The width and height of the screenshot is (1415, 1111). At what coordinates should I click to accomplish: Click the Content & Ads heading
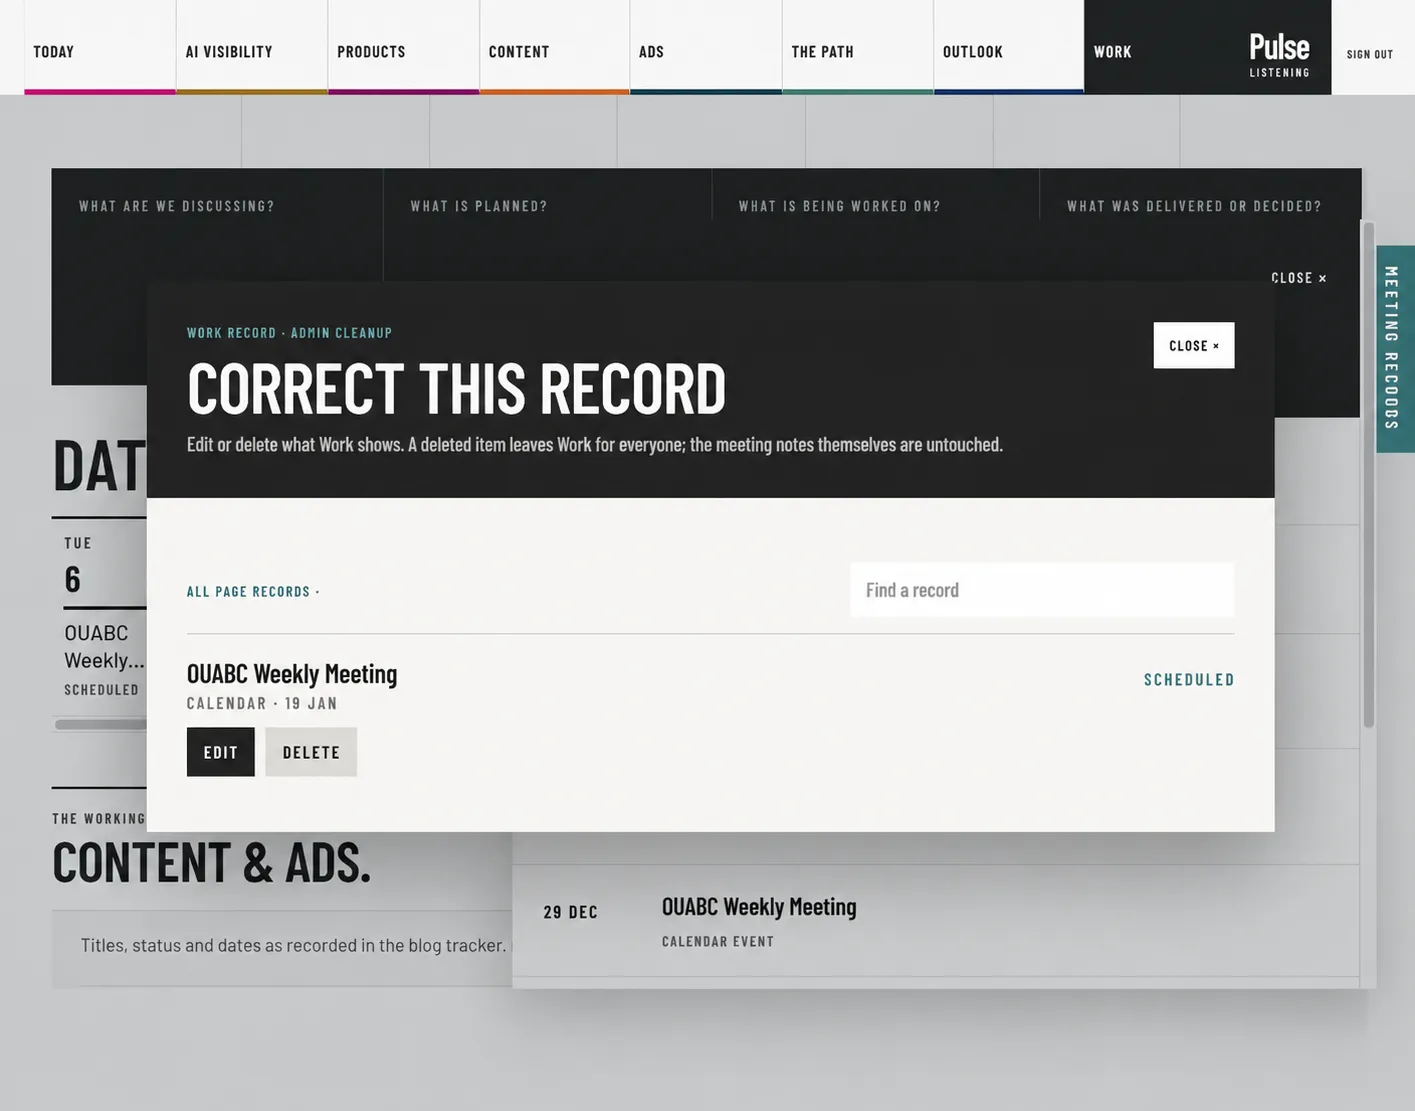212,862
